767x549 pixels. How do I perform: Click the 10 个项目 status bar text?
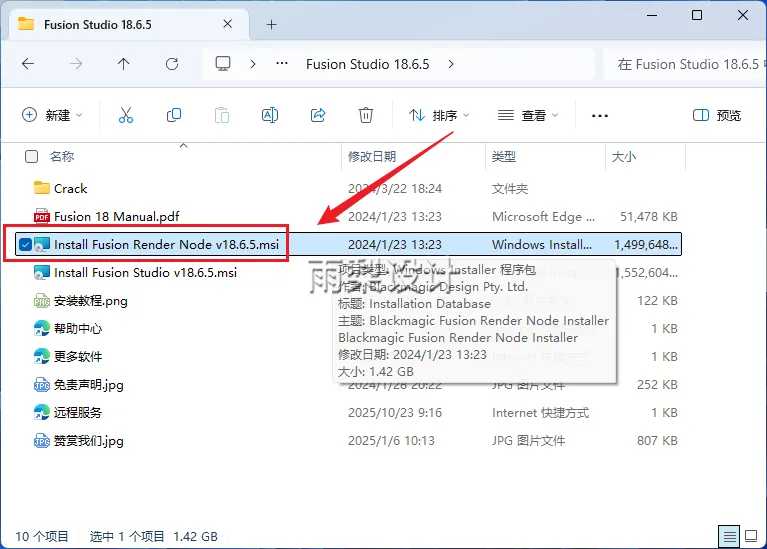[x=42, y=537]
